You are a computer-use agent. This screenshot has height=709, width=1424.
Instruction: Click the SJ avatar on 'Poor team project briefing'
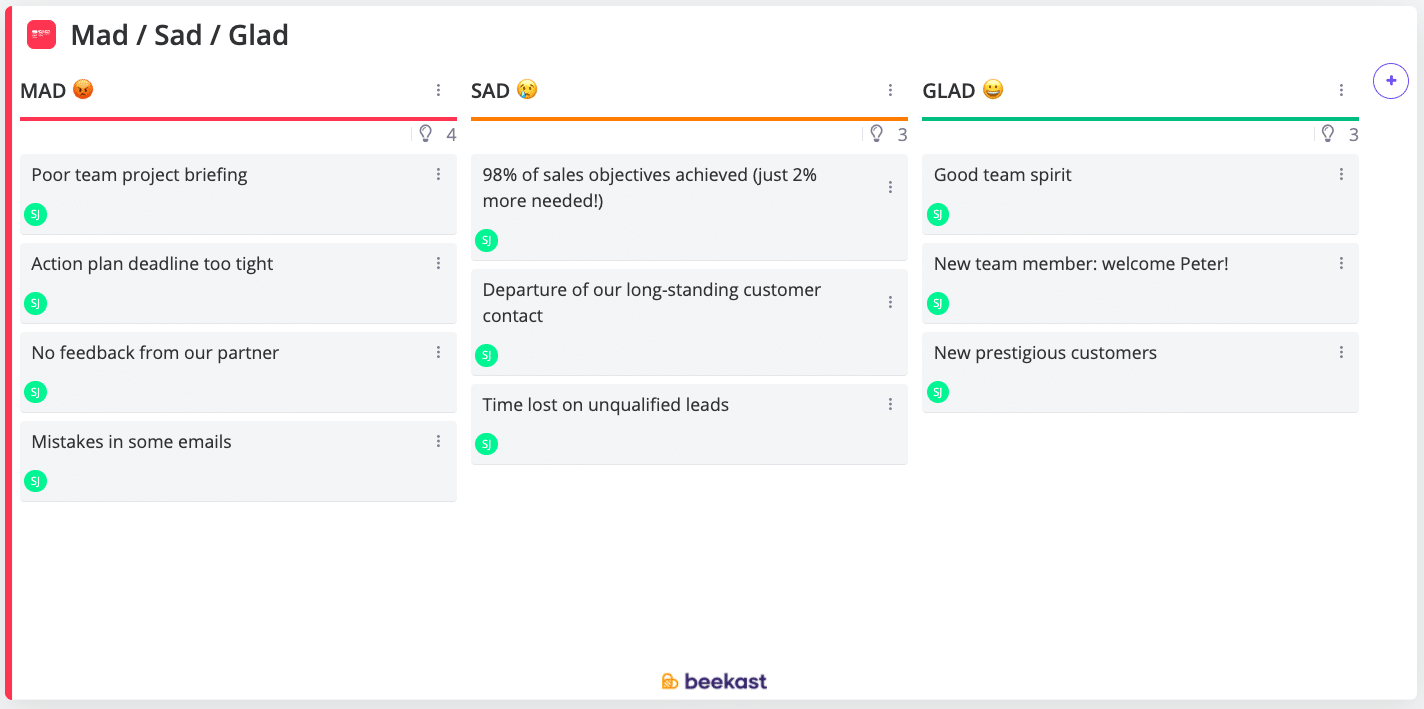[x=35, y=214]
